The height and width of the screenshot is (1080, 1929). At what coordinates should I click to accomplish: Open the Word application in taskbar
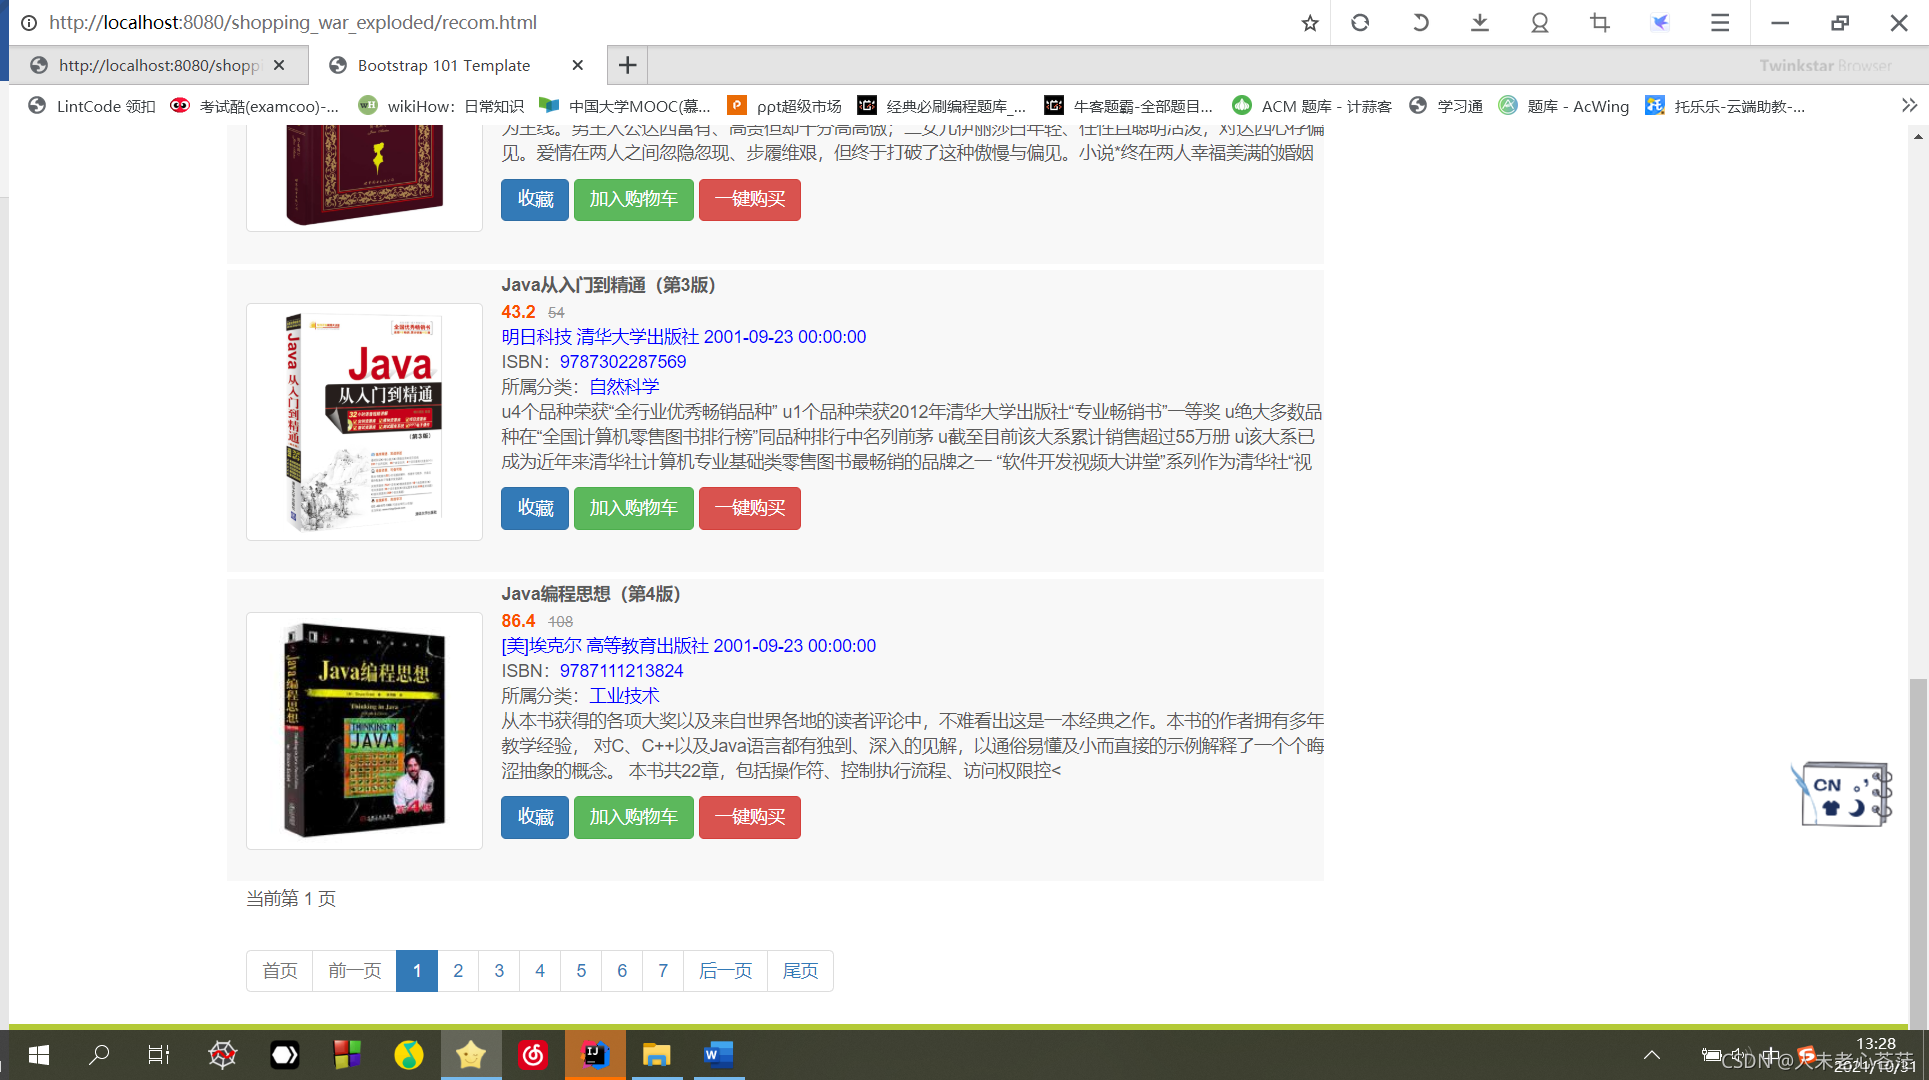coord(718,1054)
